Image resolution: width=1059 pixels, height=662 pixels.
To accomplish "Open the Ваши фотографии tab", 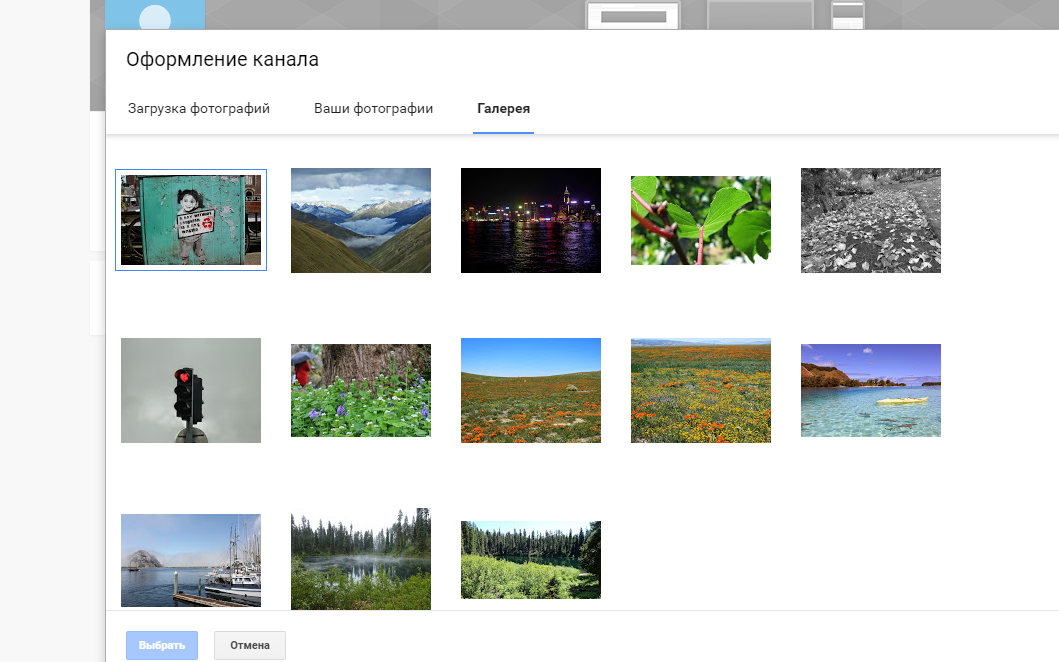I will pyautogui.click(x=373, y=108).
